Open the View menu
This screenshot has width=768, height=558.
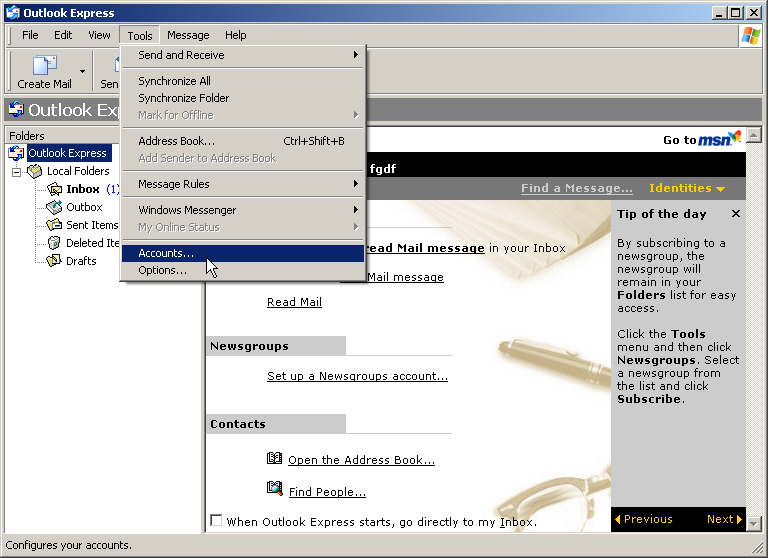click(99, 35)
